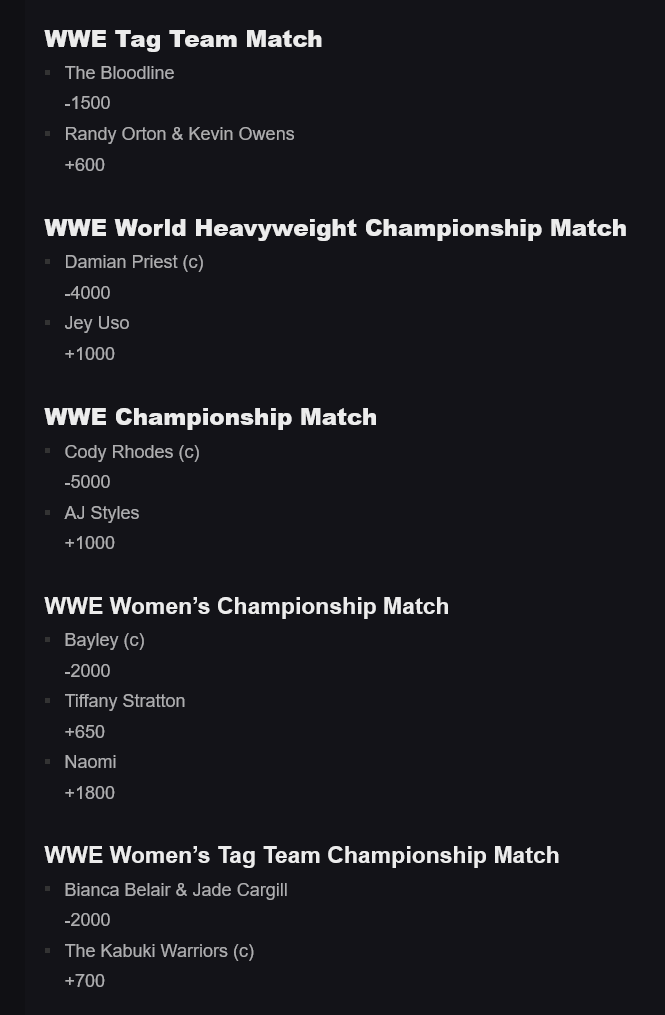Image resolution: width=665 pixels, height=1015 pixels.
Task: Select the AJ Styles entry
Action: (x=102, y=513)
